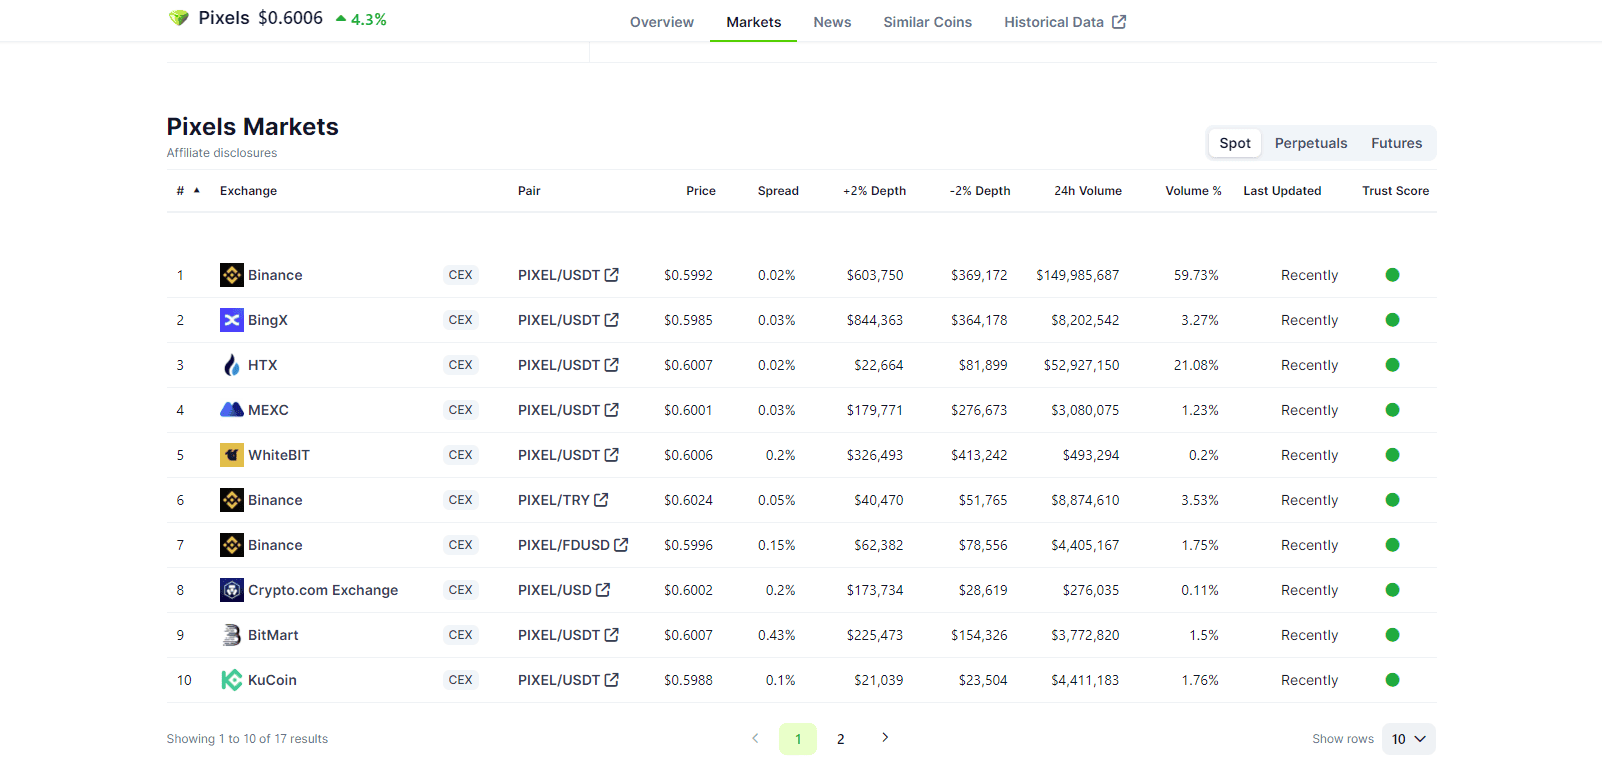
Task: Click the KuCoin exchange logo
Action: click(231, 680)
